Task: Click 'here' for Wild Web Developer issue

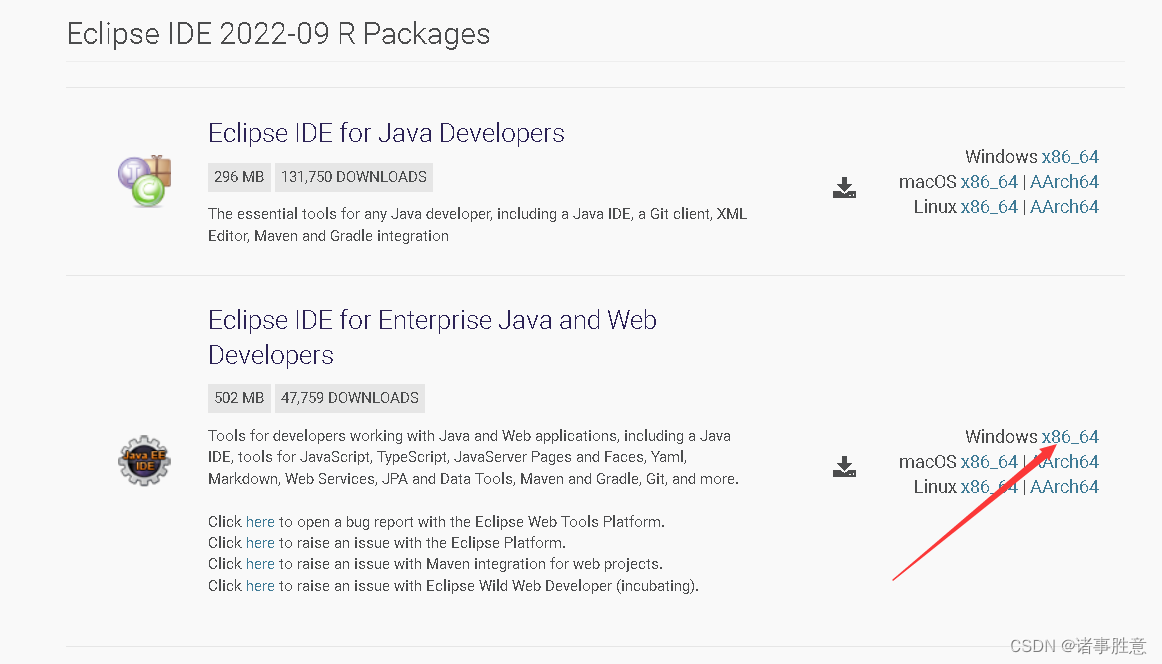Action: (260, 586)
